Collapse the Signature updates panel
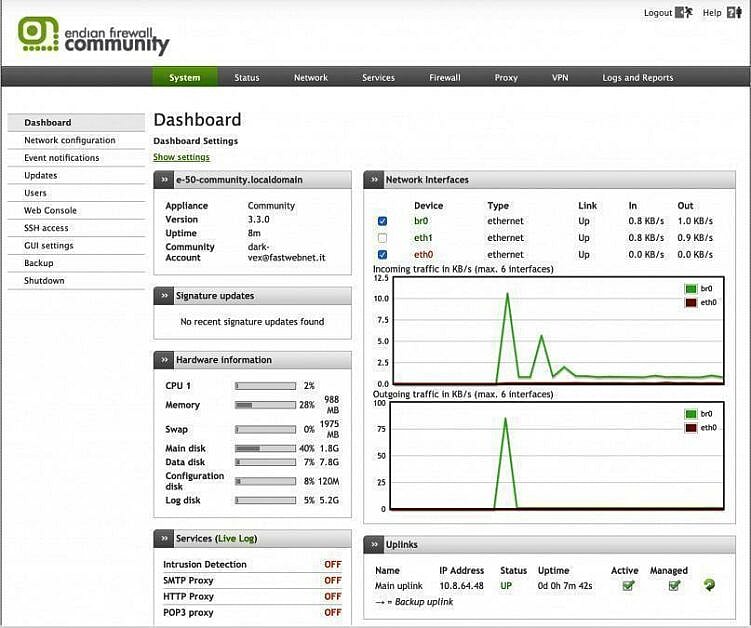This screenshot has width=751, height=628. point(164,296)
